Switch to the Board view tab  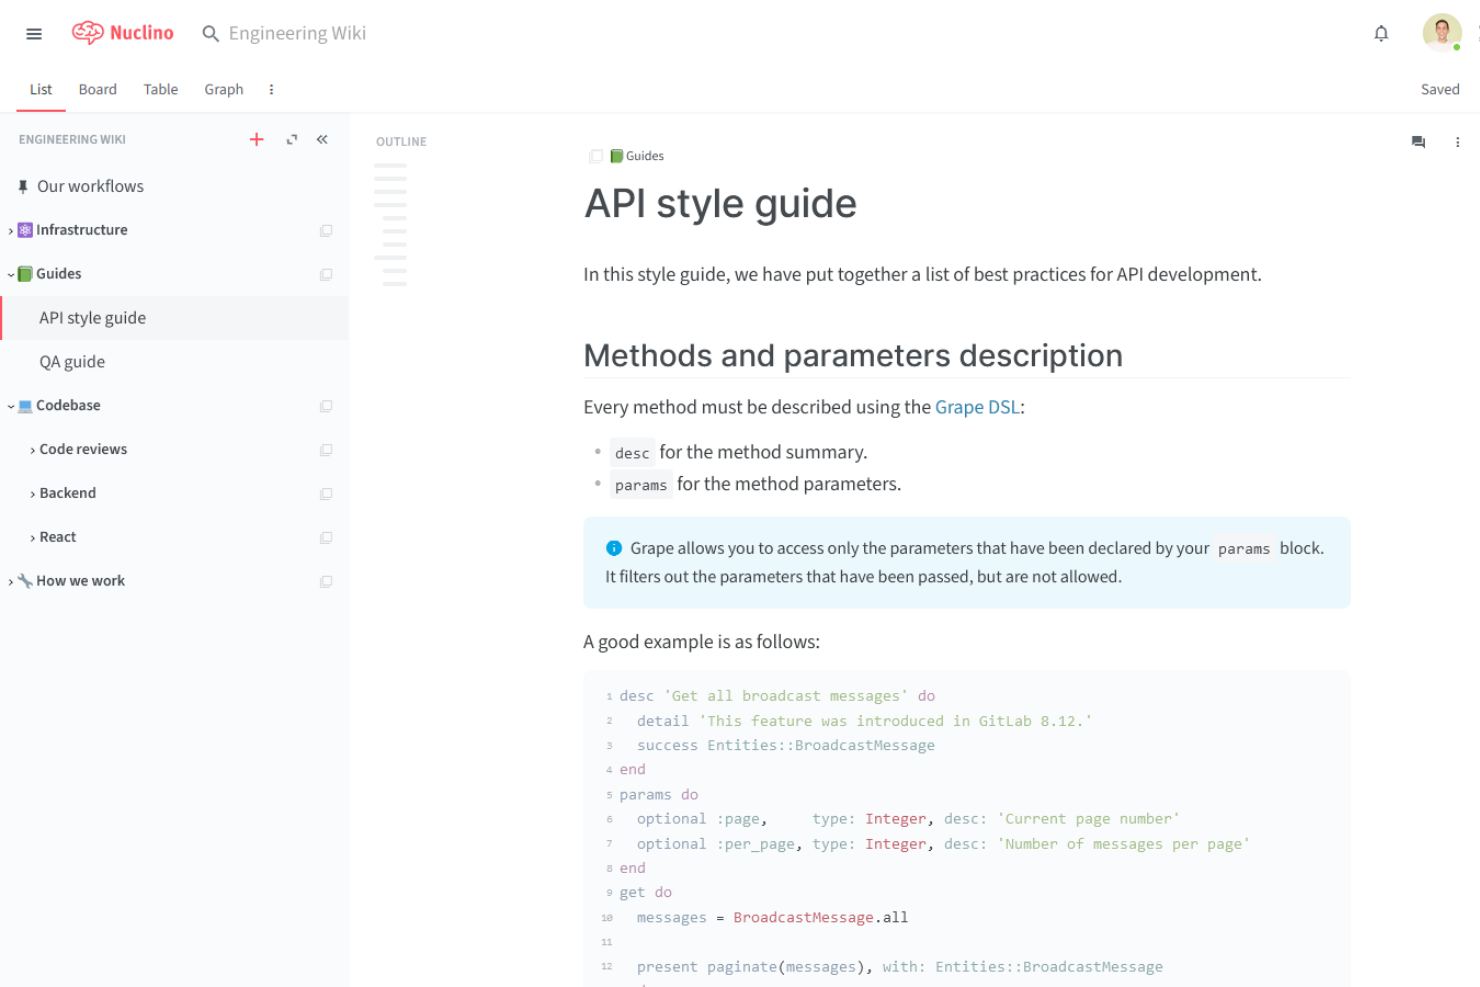pyautogui.click(x=98, y=90)
